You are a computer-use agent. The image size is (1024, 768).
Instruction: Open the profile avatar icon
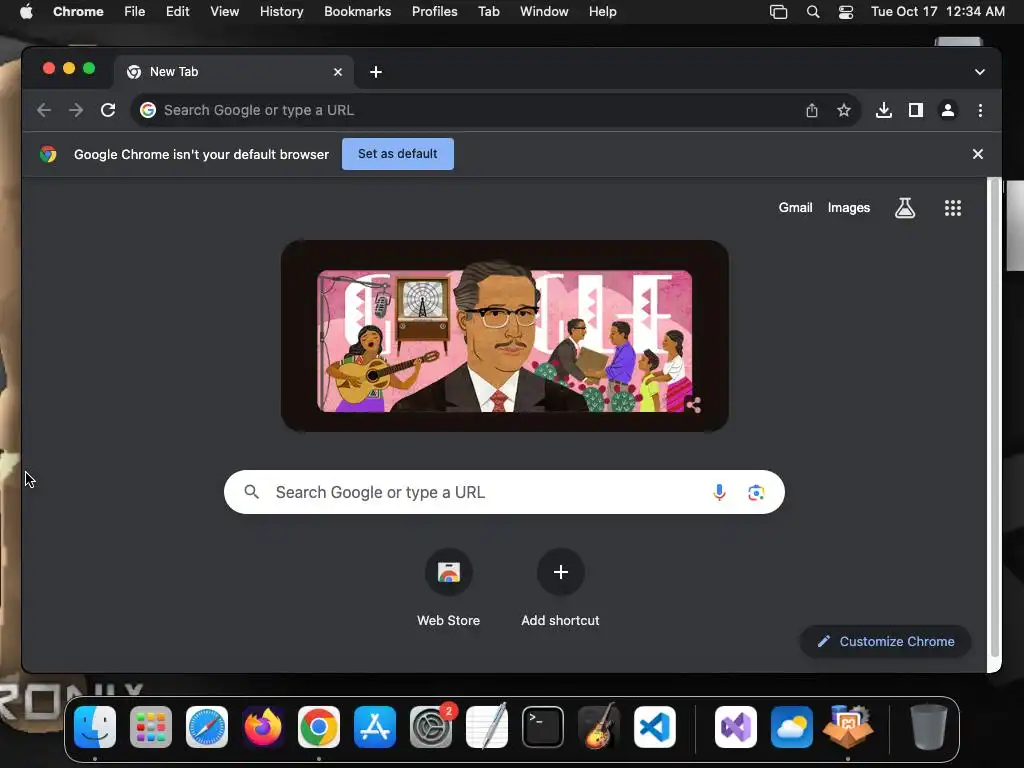click(x=948, y=110)
